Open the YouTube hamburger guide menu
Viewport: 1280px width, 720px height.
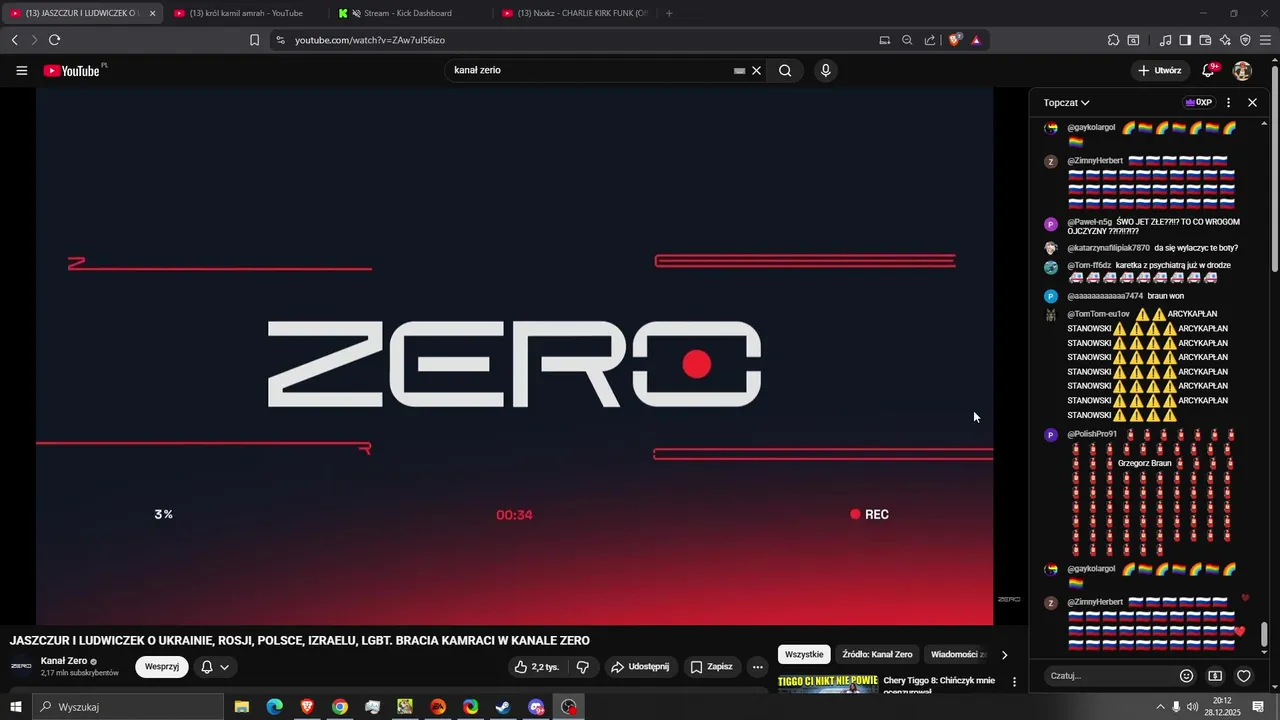pyautogui.click(x=22, y=71)
